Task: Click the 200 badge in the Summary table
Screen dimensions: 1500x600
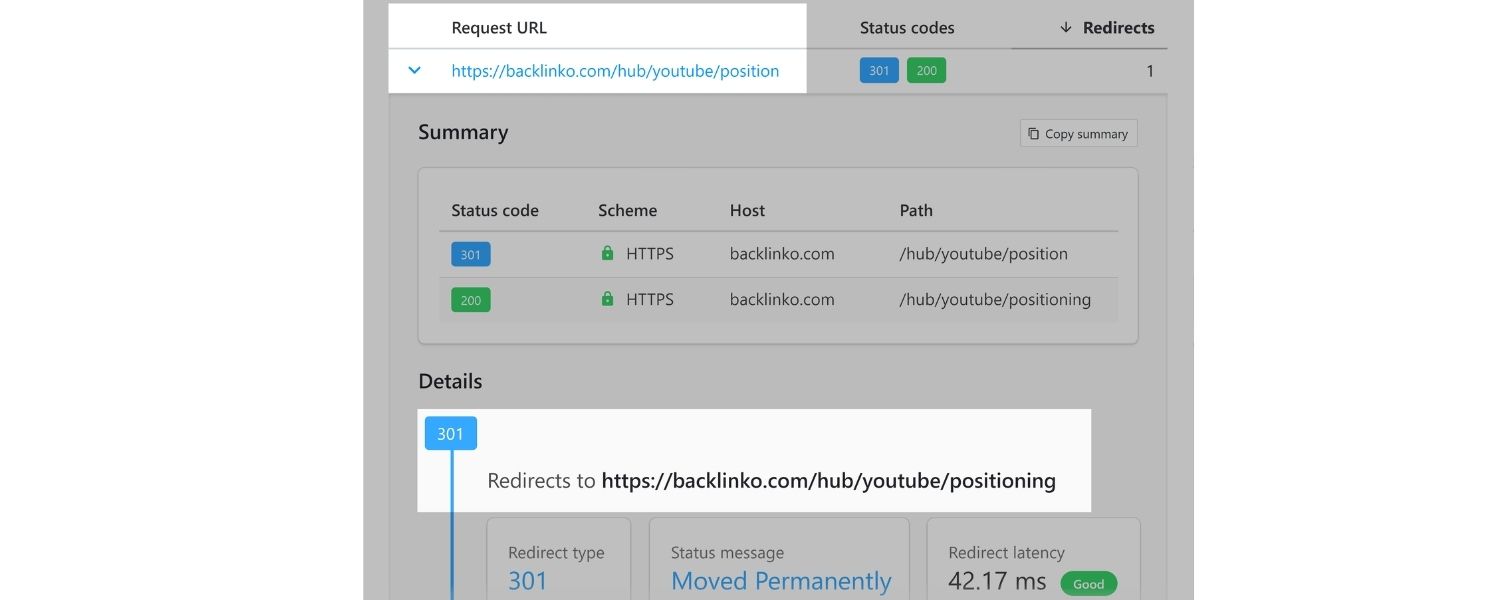Action: tap(470, 299)
